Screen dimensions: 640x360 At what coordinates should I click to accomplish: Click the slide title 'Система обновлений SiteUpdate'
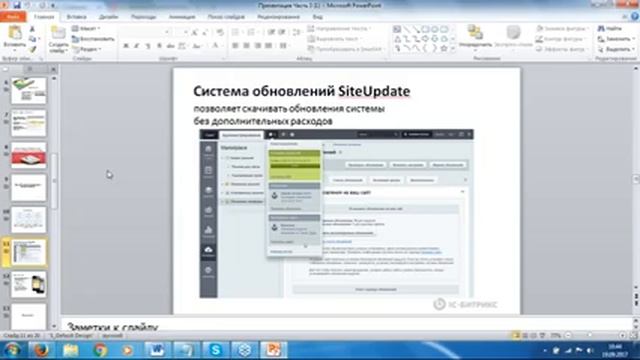(x=302, y=91)
